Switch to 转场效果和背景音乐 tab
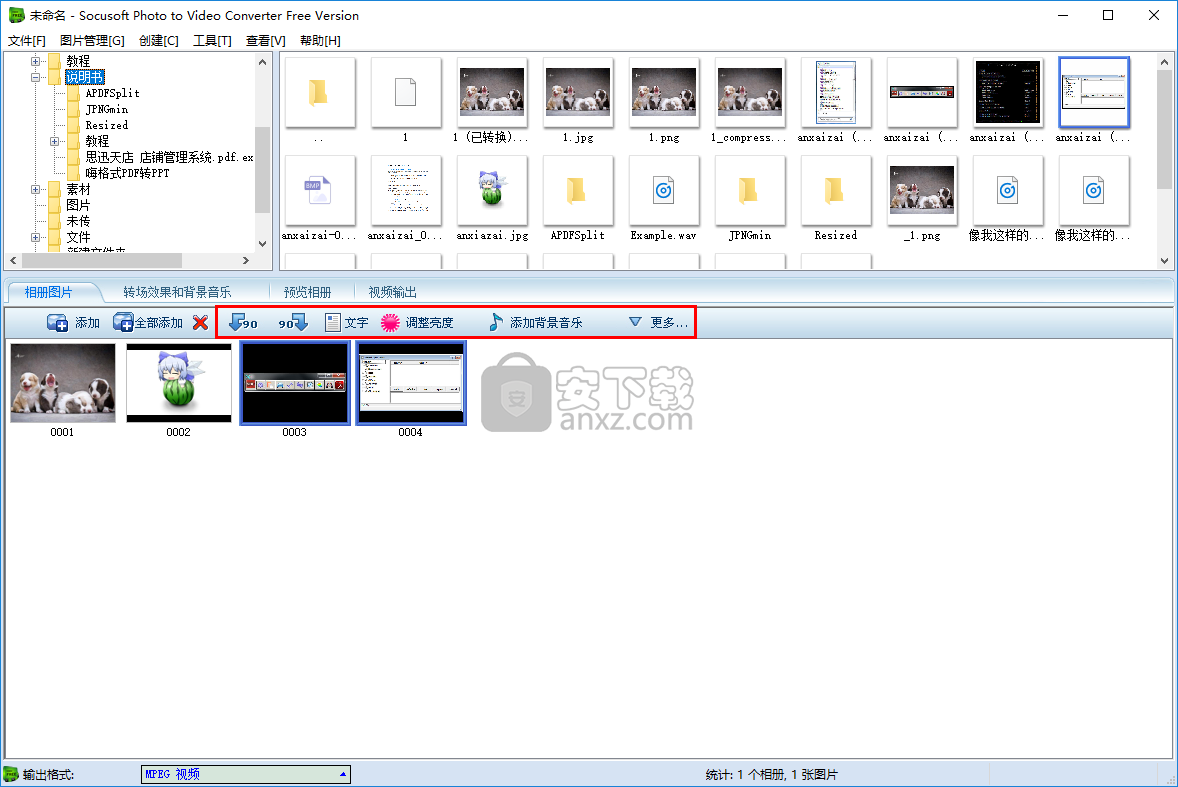 (177, 292)
